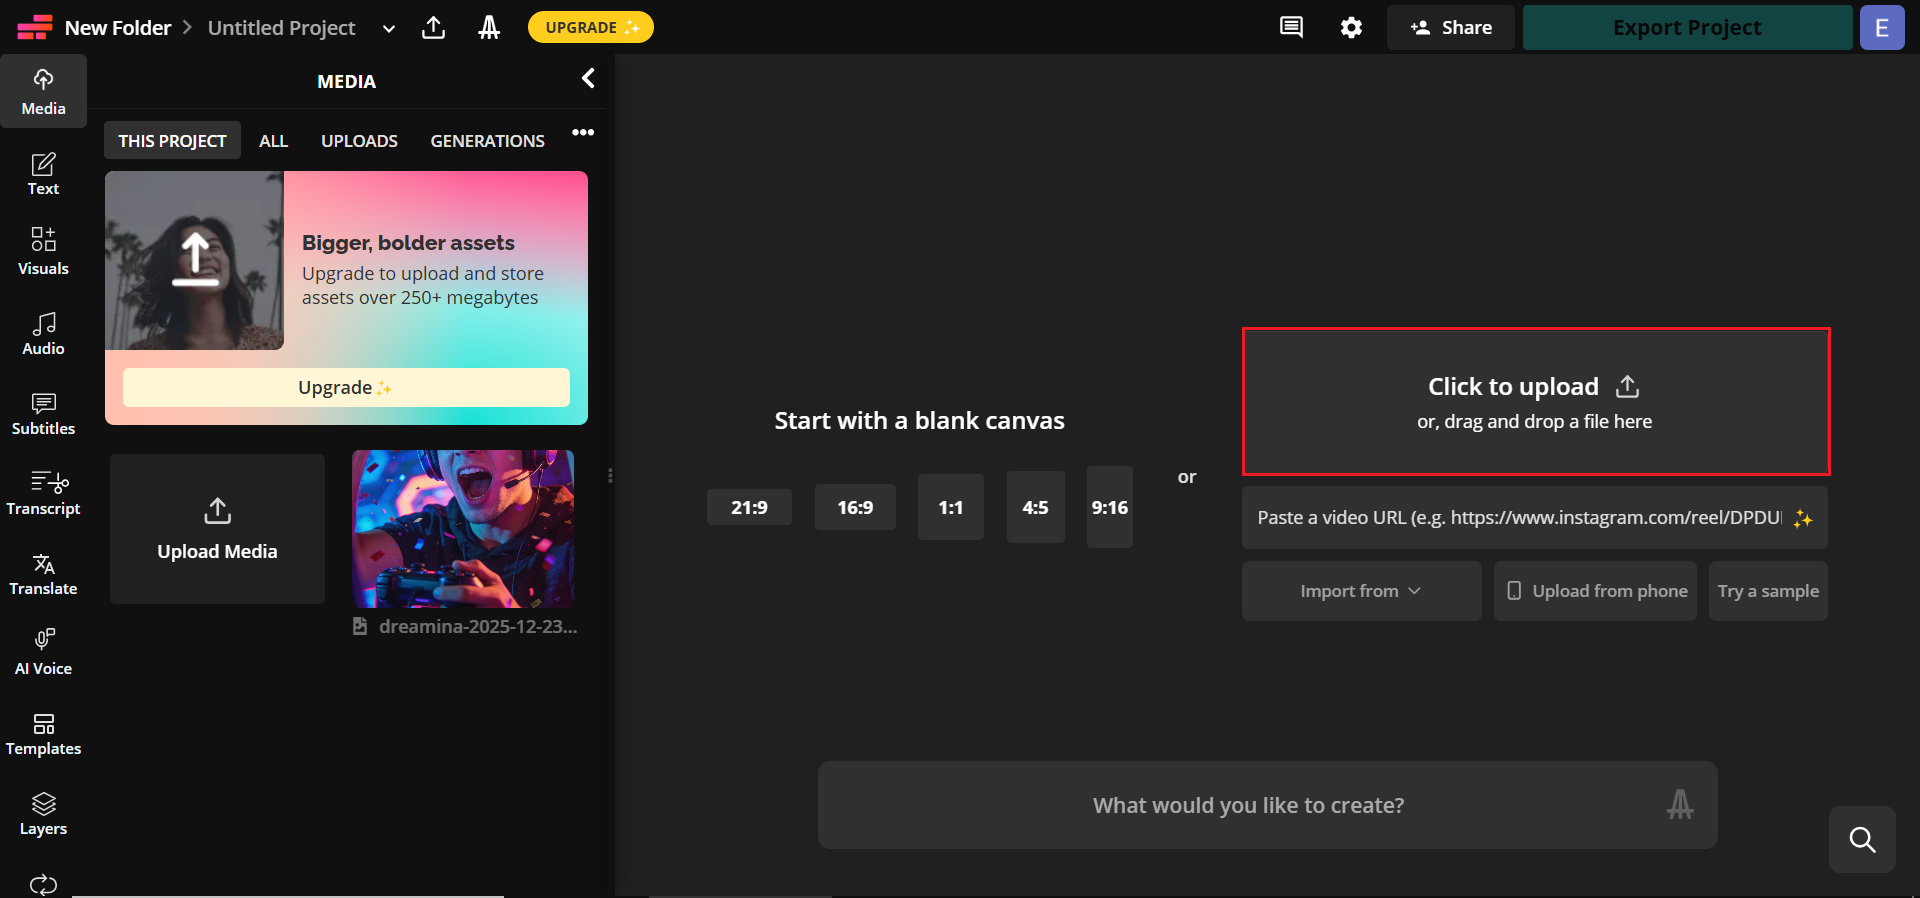
Task: Open the AI Voice panel
Action: [x=43, y=653]
